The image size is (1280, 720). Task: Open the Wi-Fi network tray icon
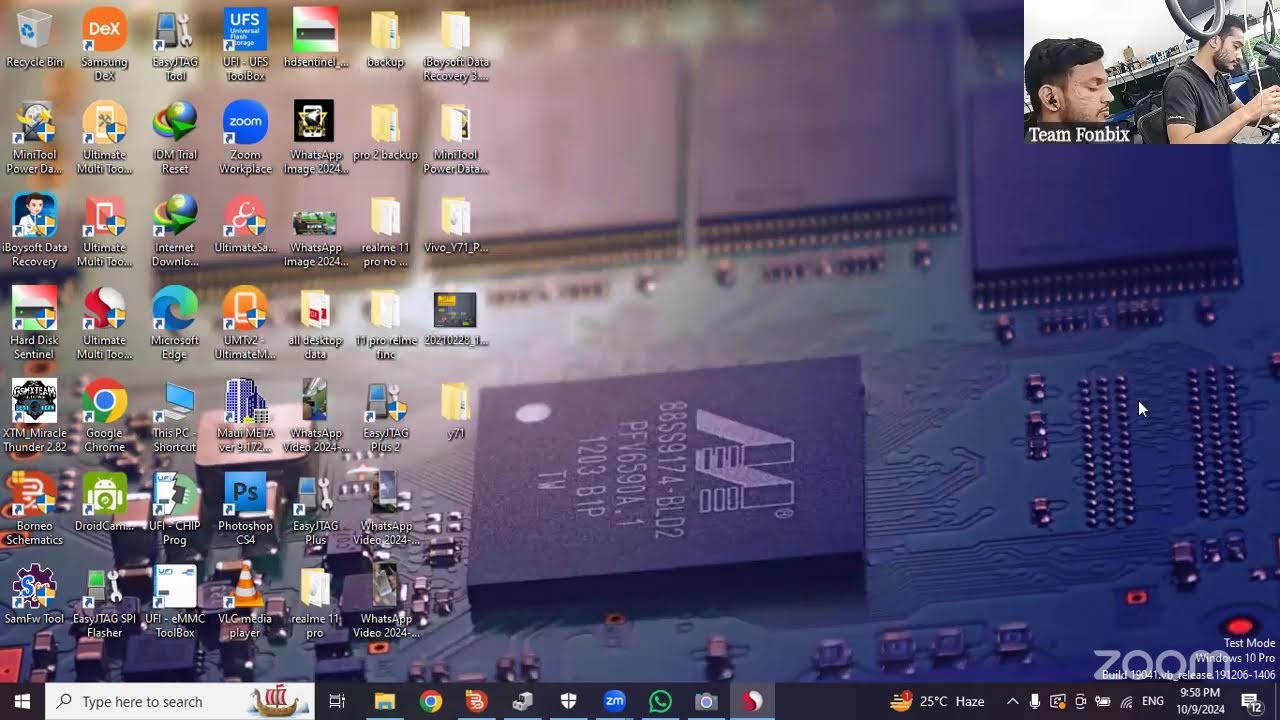click(1126, 701)
